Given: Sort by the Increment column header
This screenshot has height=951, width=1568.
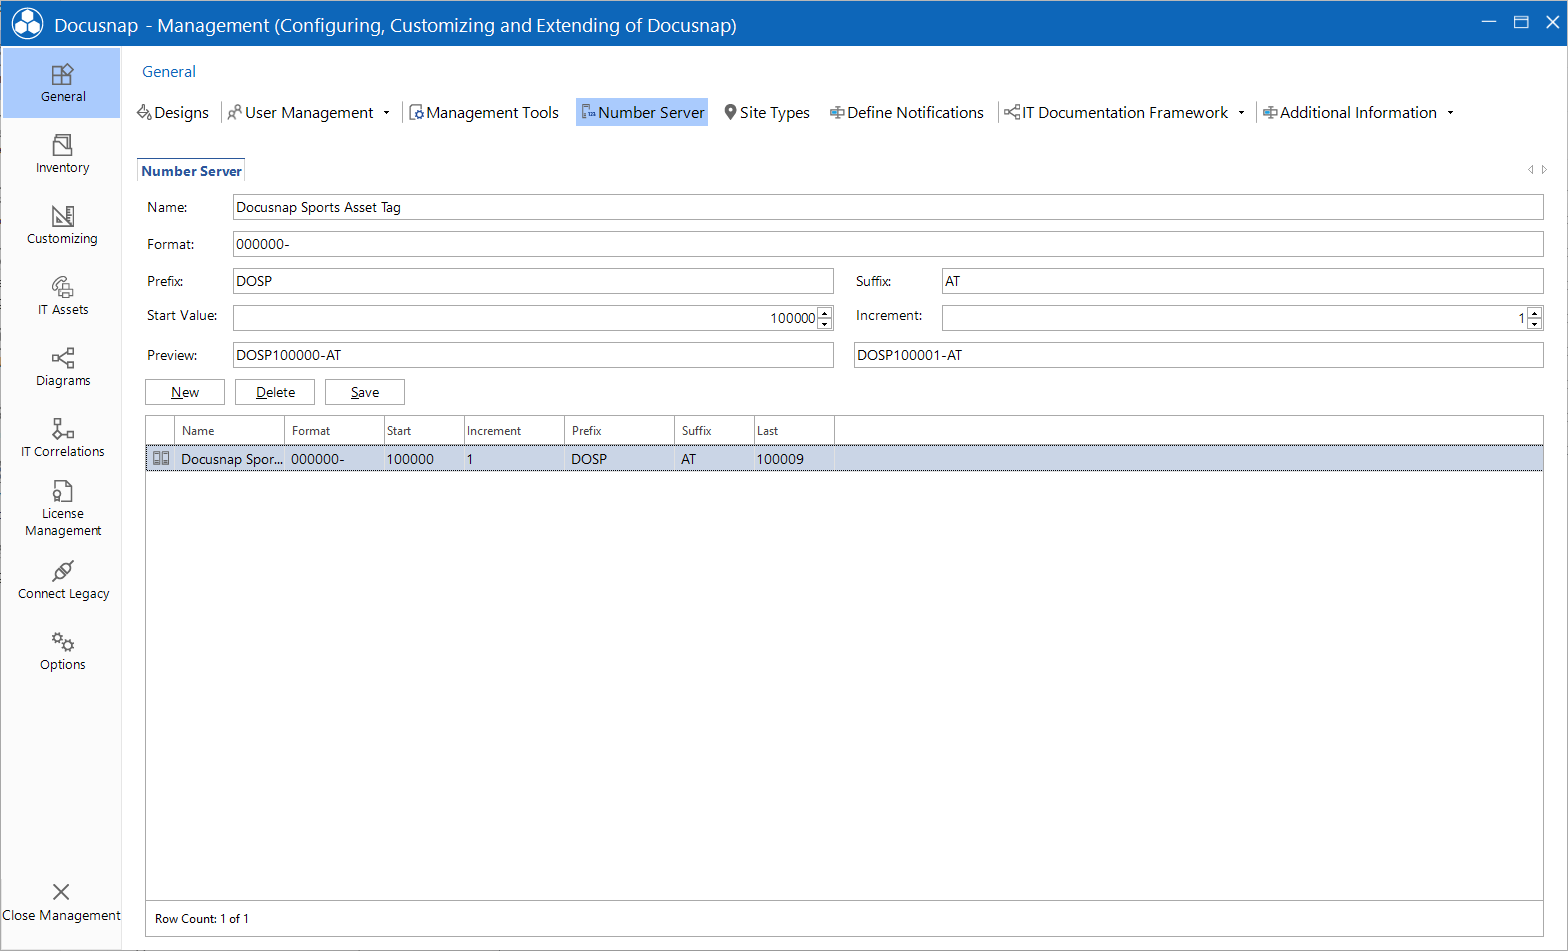Looking at the screenshot, I should click(x=515, y=431).
